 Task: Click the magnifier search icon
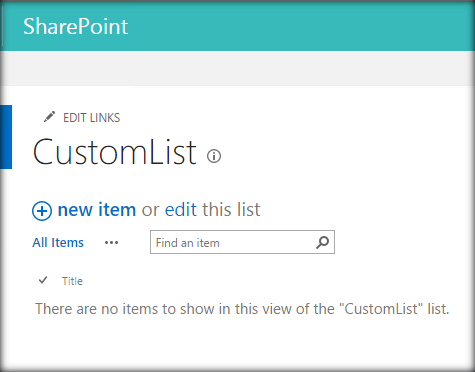tap(322, 242)
